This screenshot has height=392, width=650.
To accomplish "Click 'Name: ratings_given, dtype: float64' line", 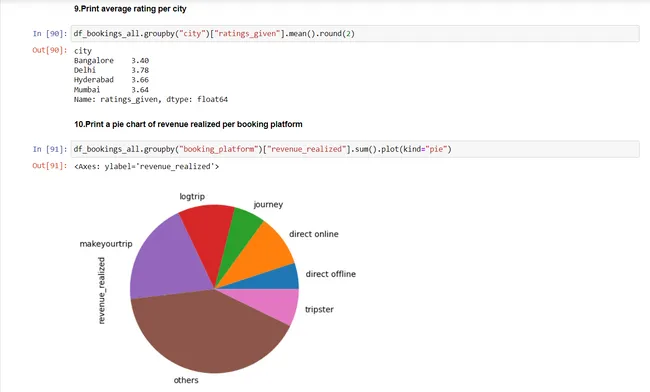I will click(x=151, y=99).
